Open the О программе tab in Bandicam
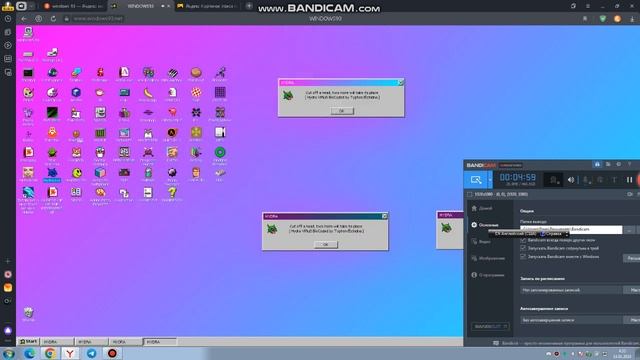This screenshot has width=640, height=360. click(x=488, y=275)
